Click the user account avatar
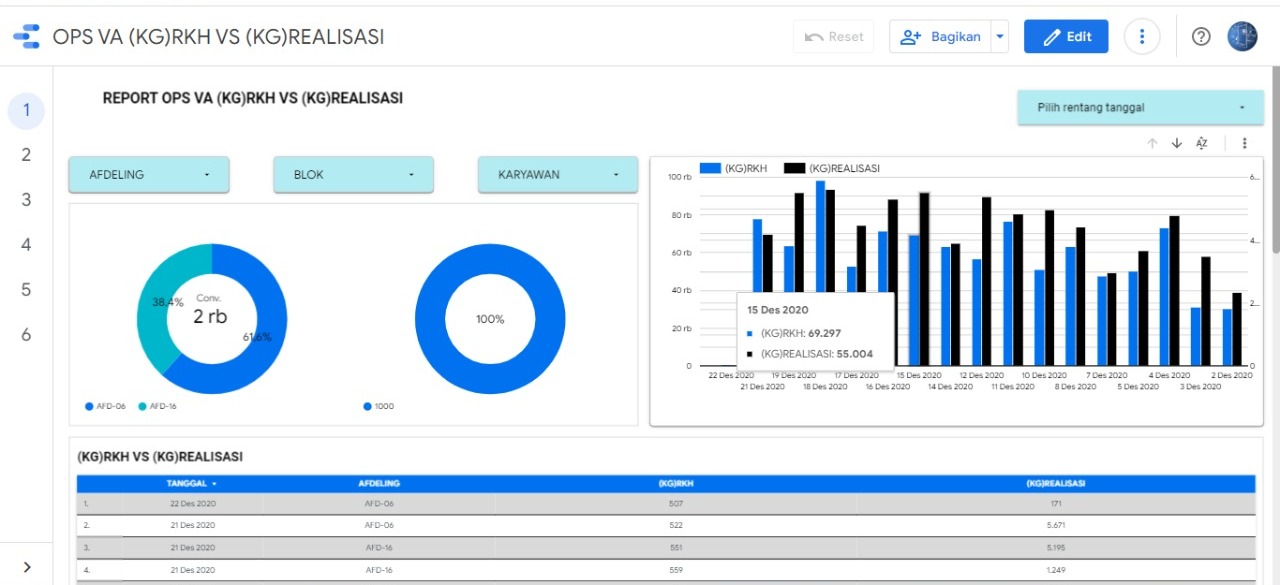Viewport: 1280px width, 585px height. tap(1242, 37)
